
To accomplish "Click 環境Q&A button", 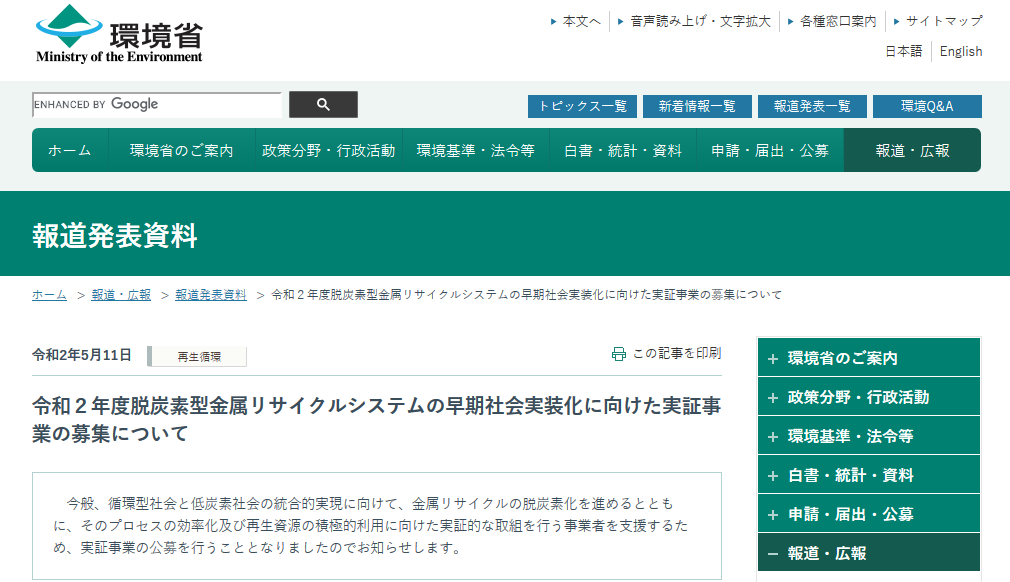I will click(927, 106).
